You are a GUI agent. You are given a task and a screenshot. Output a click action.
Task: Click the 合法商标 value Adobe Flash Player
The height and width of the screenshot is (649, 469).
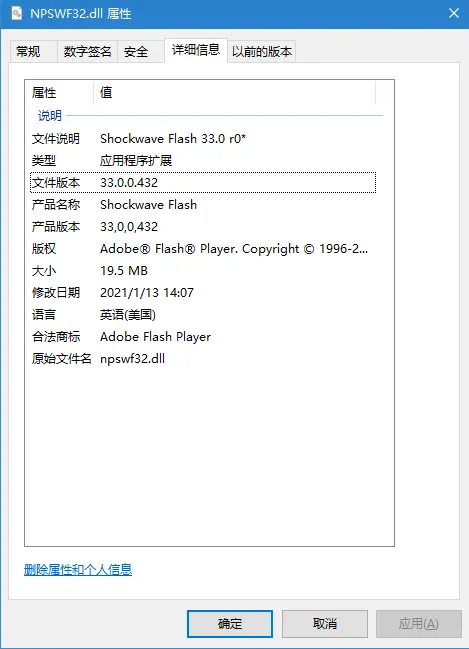click(x=156, y=337)
